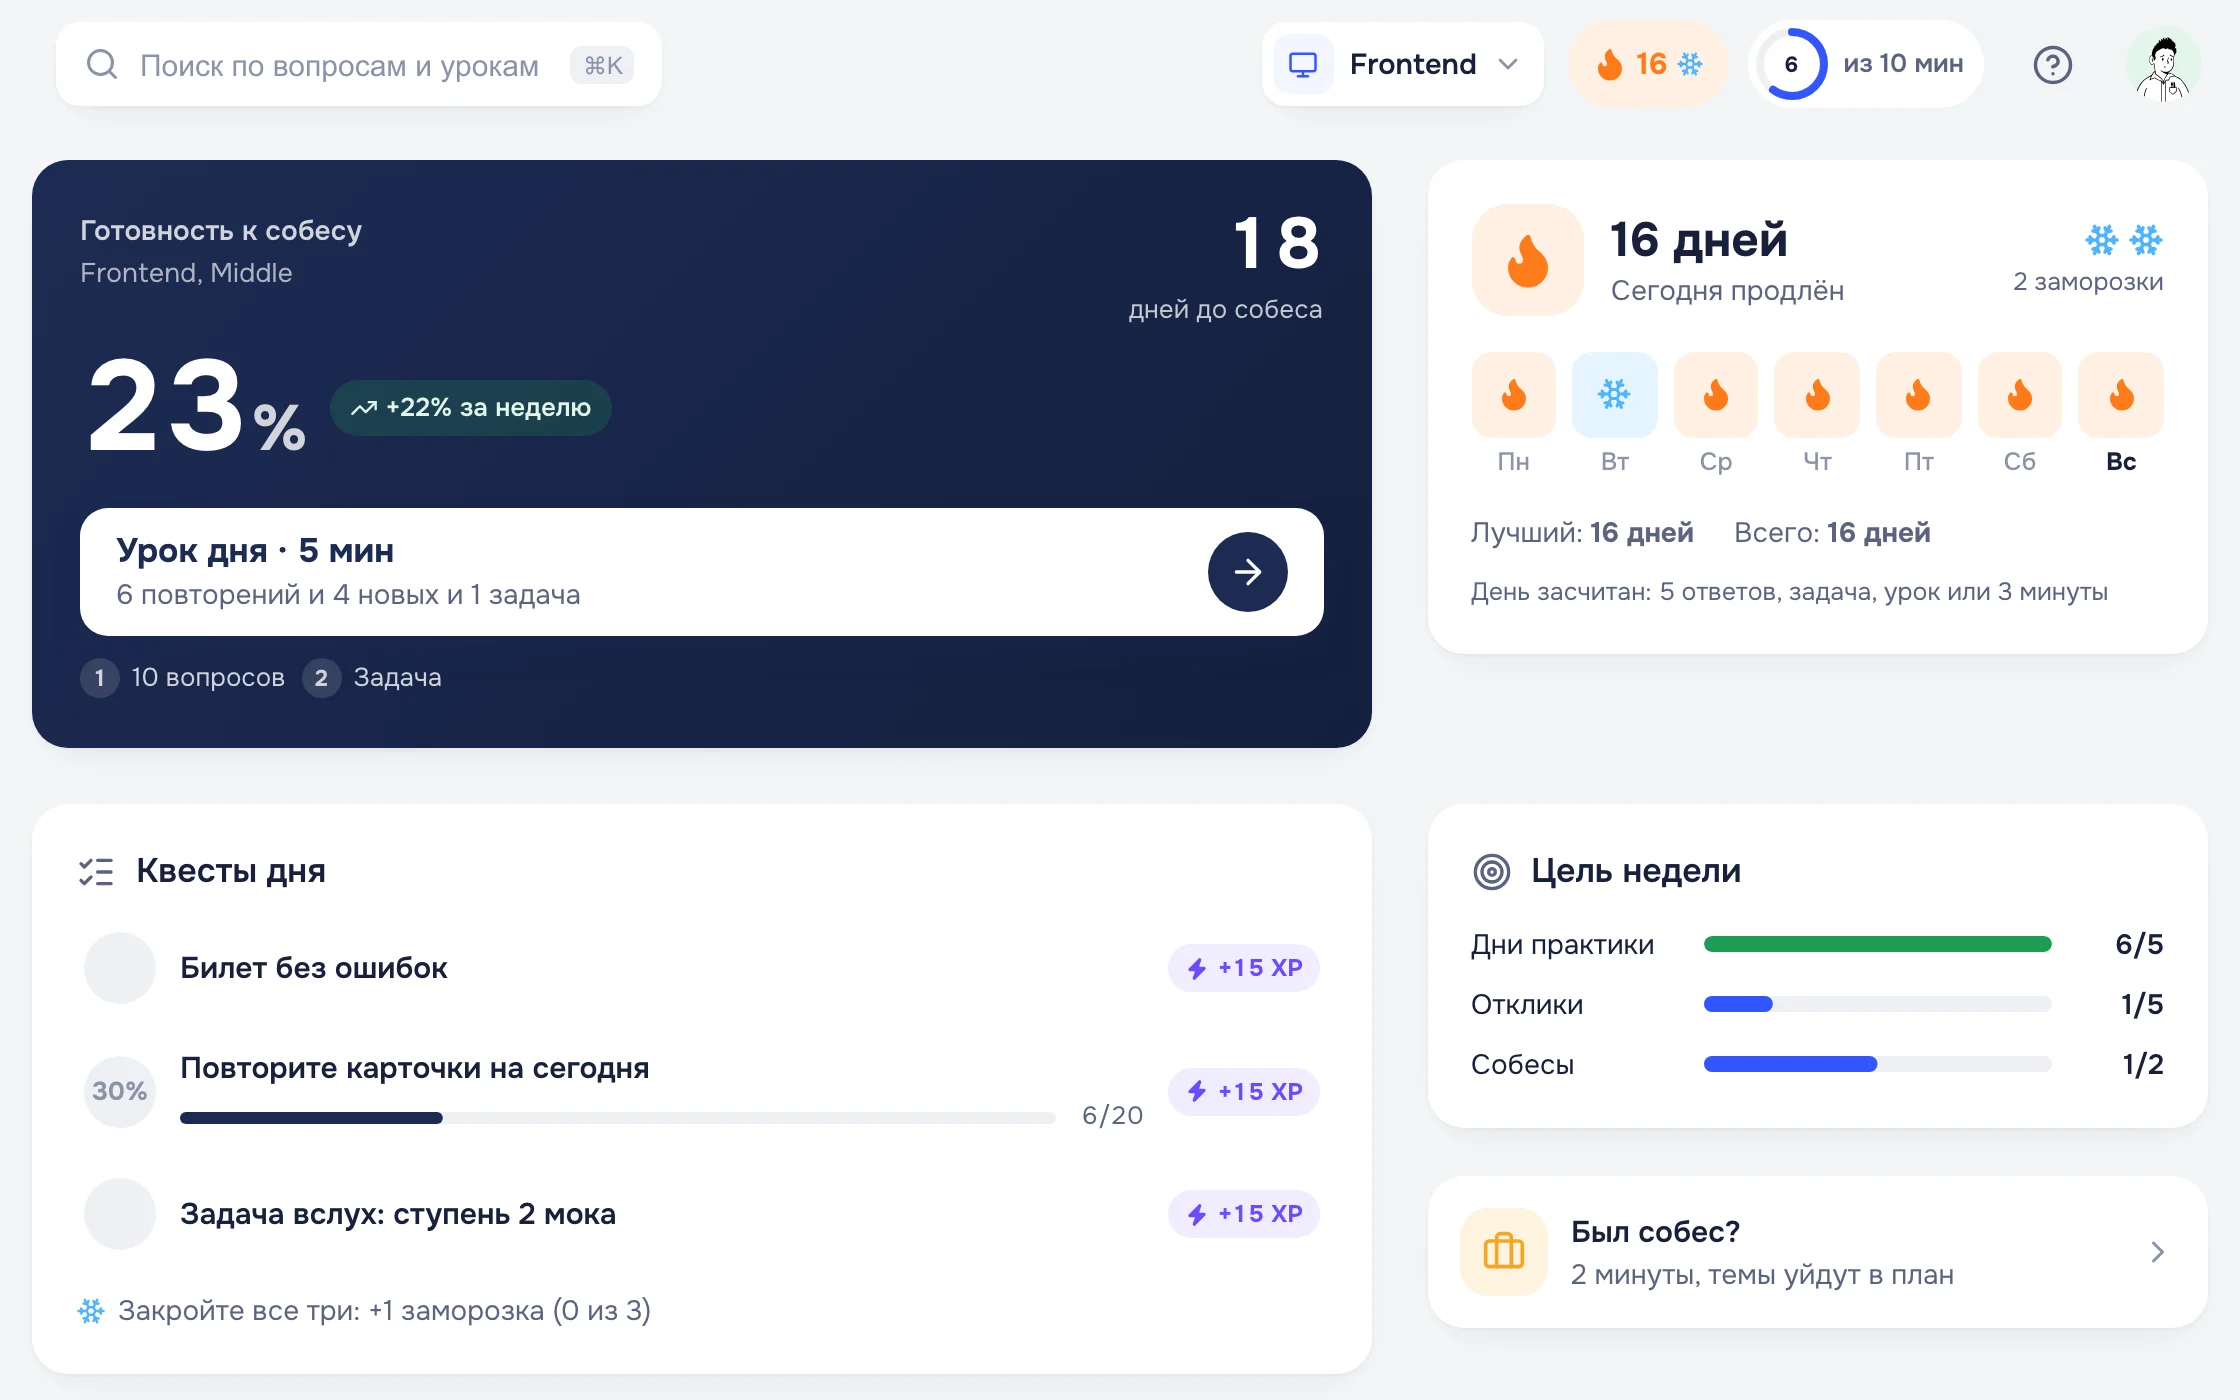Click the Квесты дня checklist icon

point(96,871)
